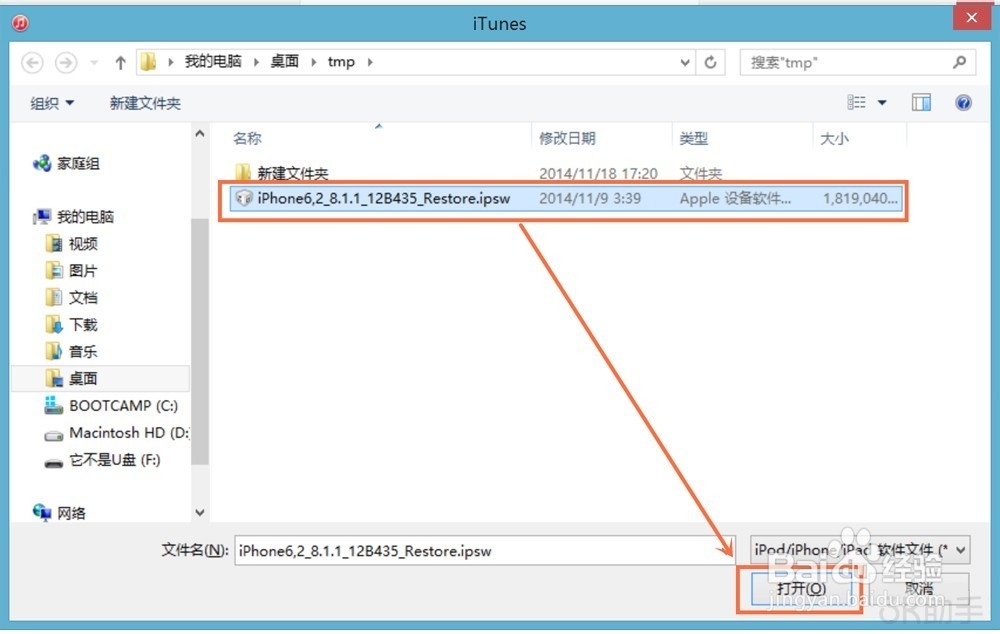
Task: Close the iTunes file dialog
Action: click(971, 18)
